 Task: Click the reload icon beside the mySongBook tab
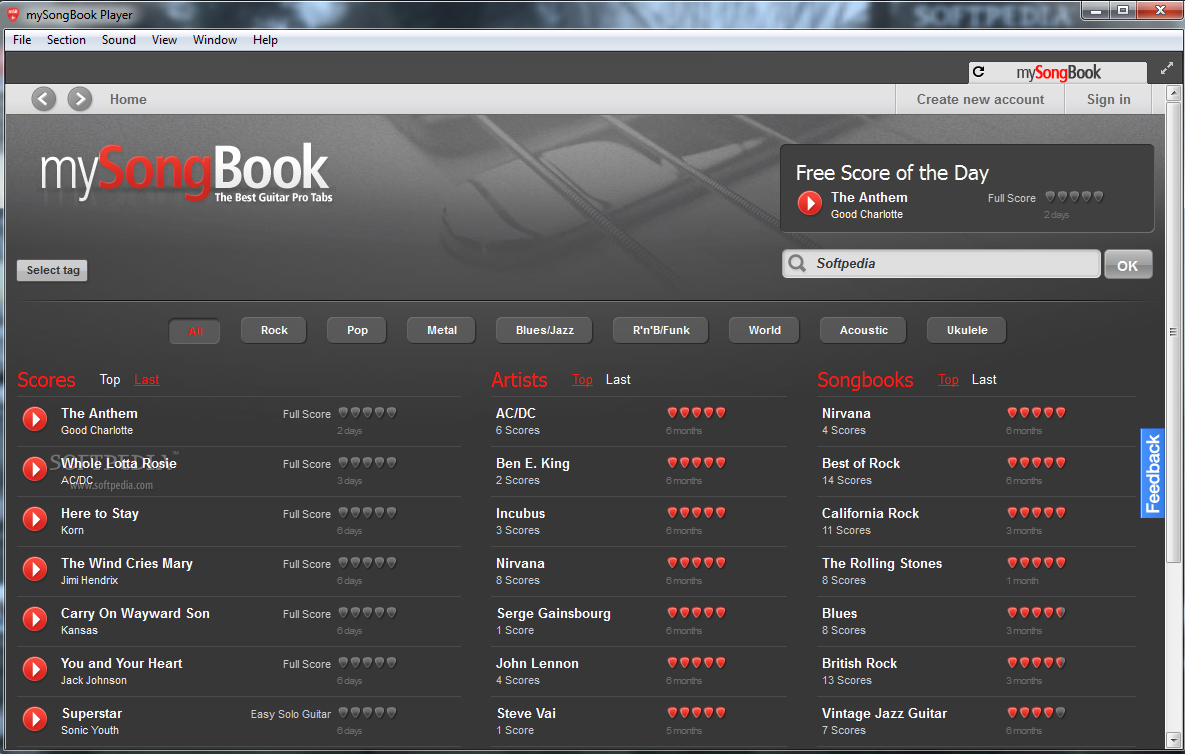[979, 72]
